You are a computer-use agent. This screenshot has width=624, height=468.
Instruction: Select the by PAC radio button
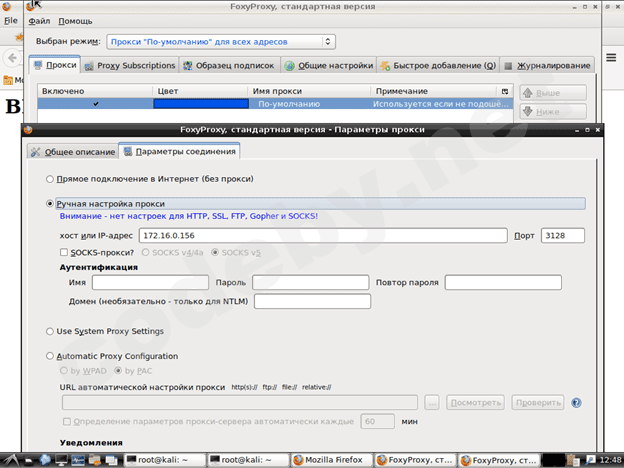click(118, 371)
